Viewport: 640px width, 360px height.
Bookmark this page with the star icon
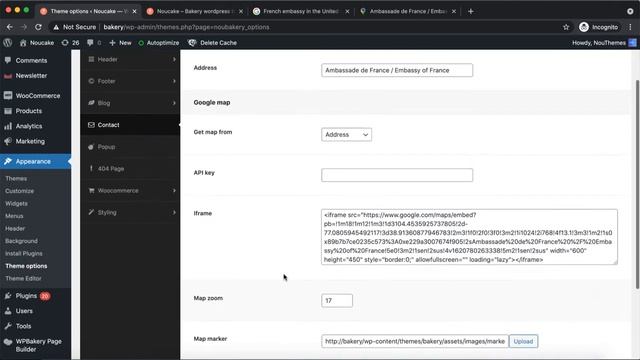(566, 27)
